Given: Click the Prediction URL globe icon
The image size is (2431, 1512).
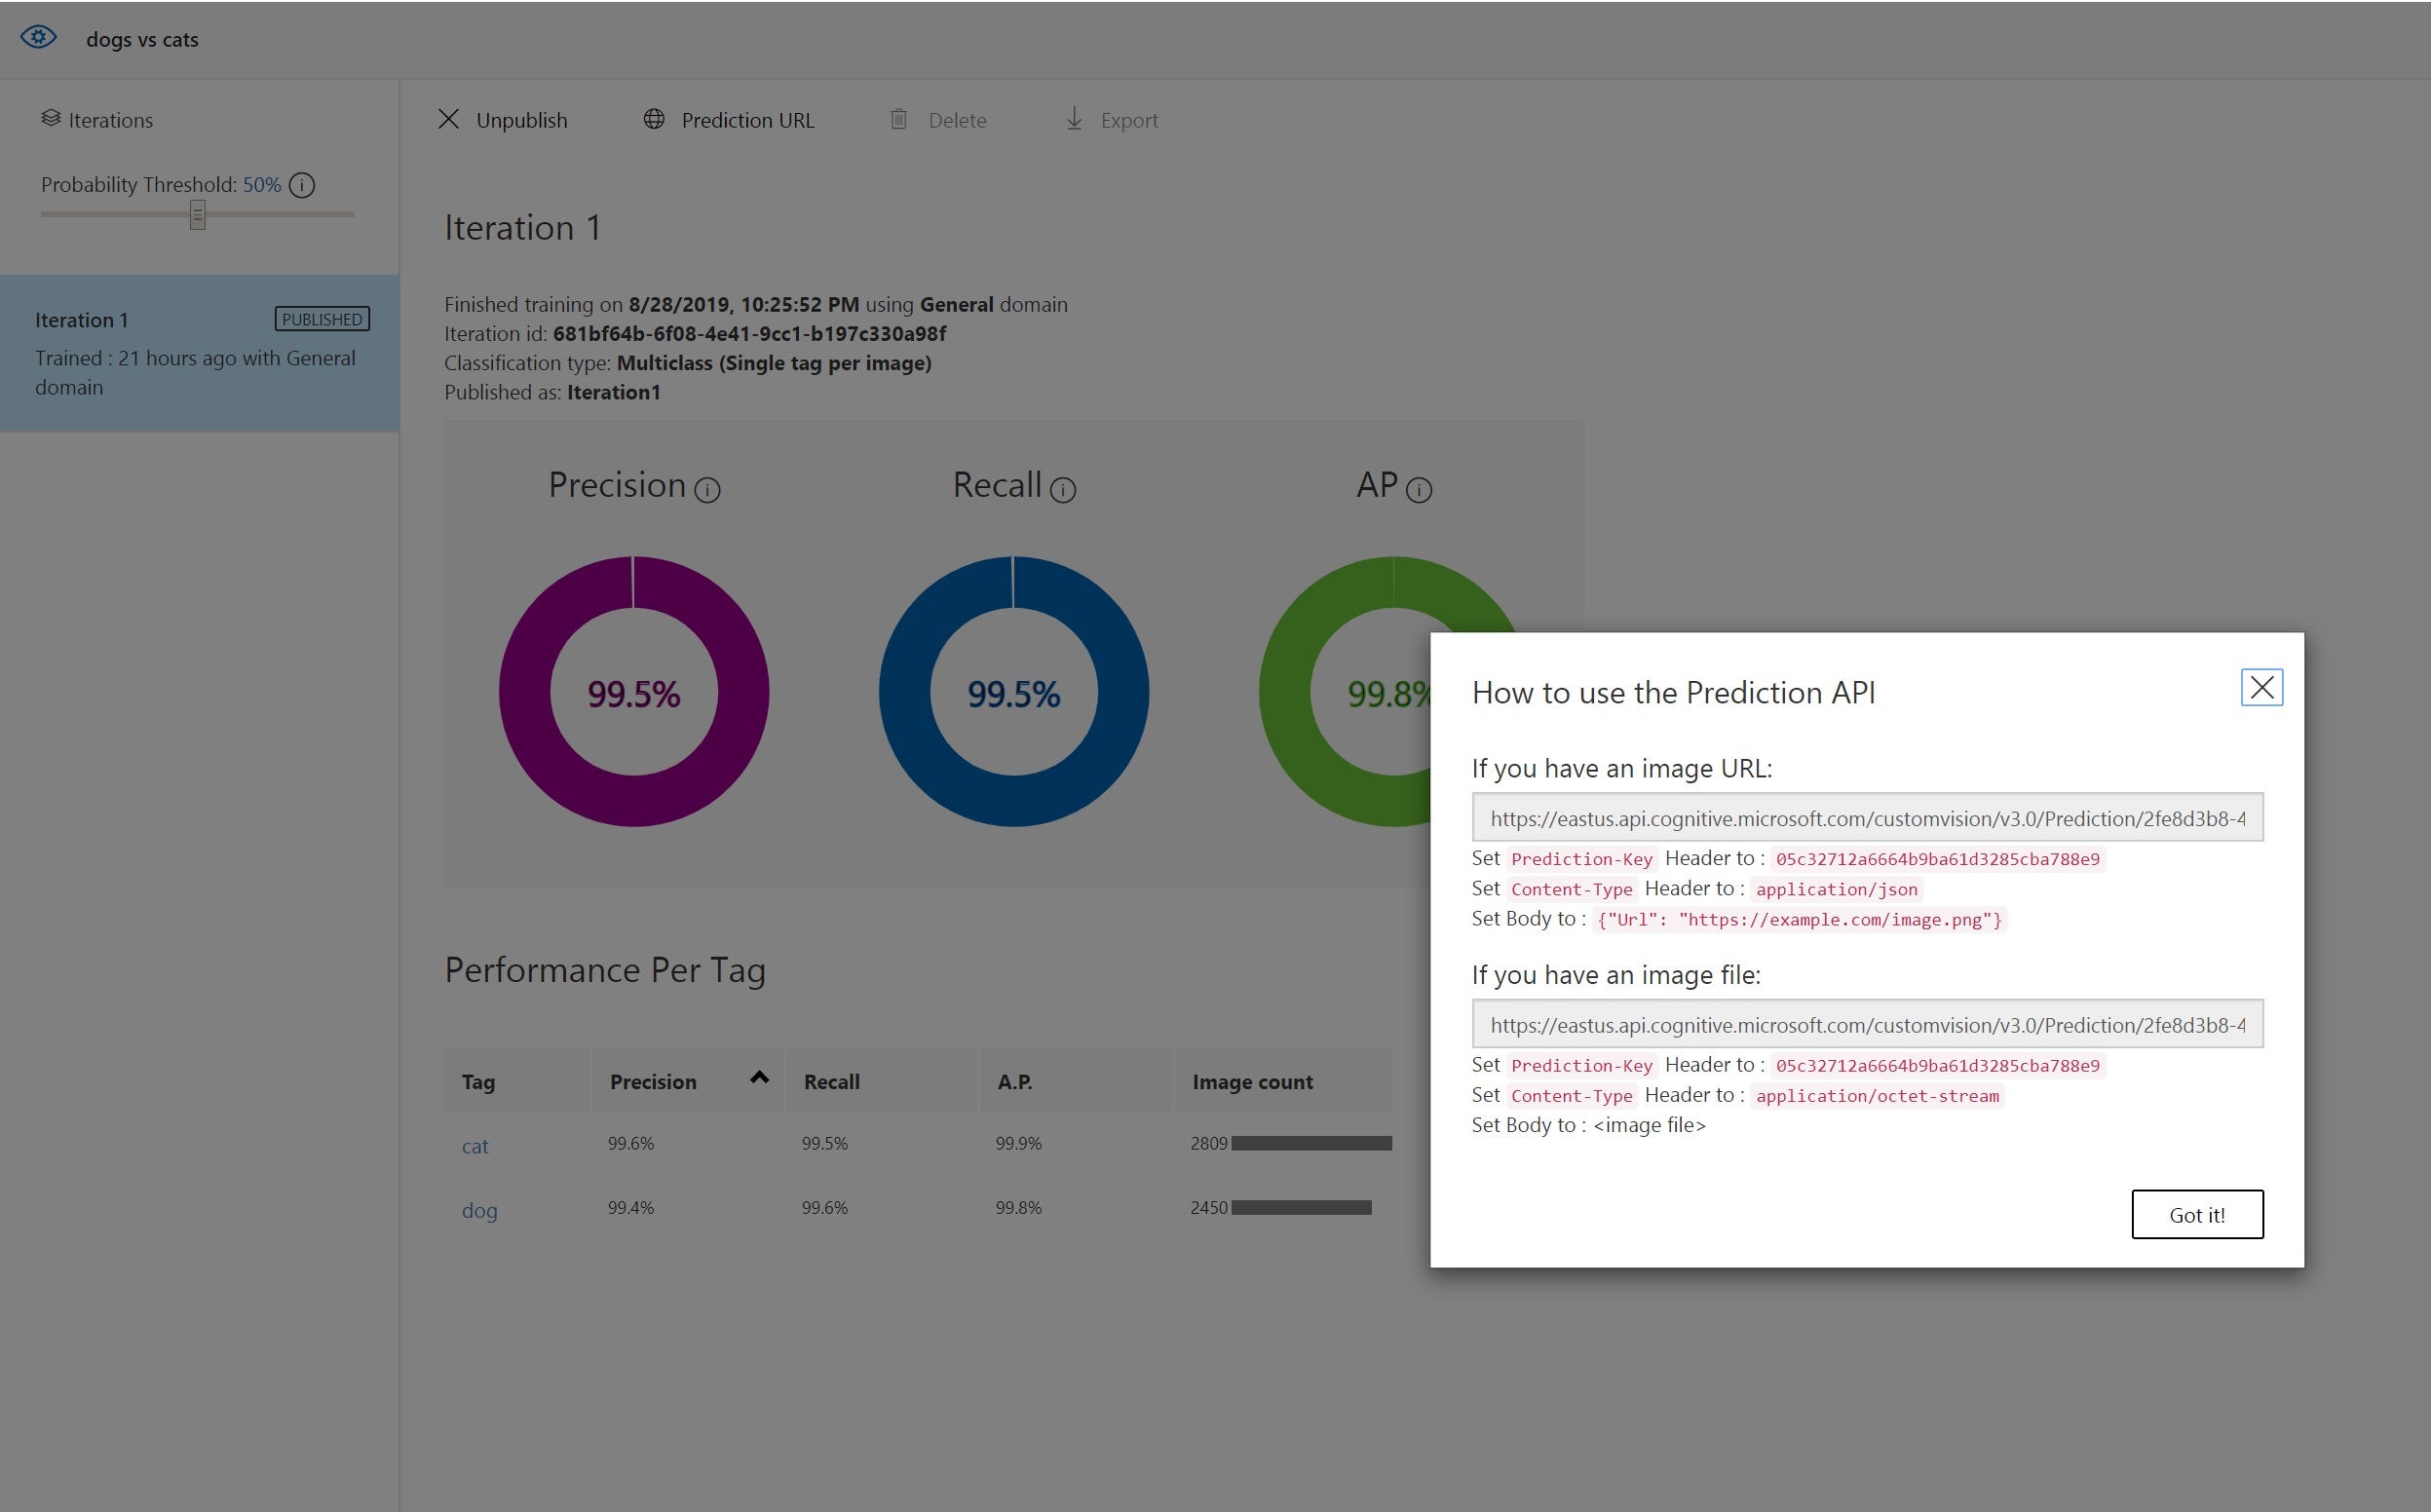Looking at the screenshot, I should coord(654,119).
